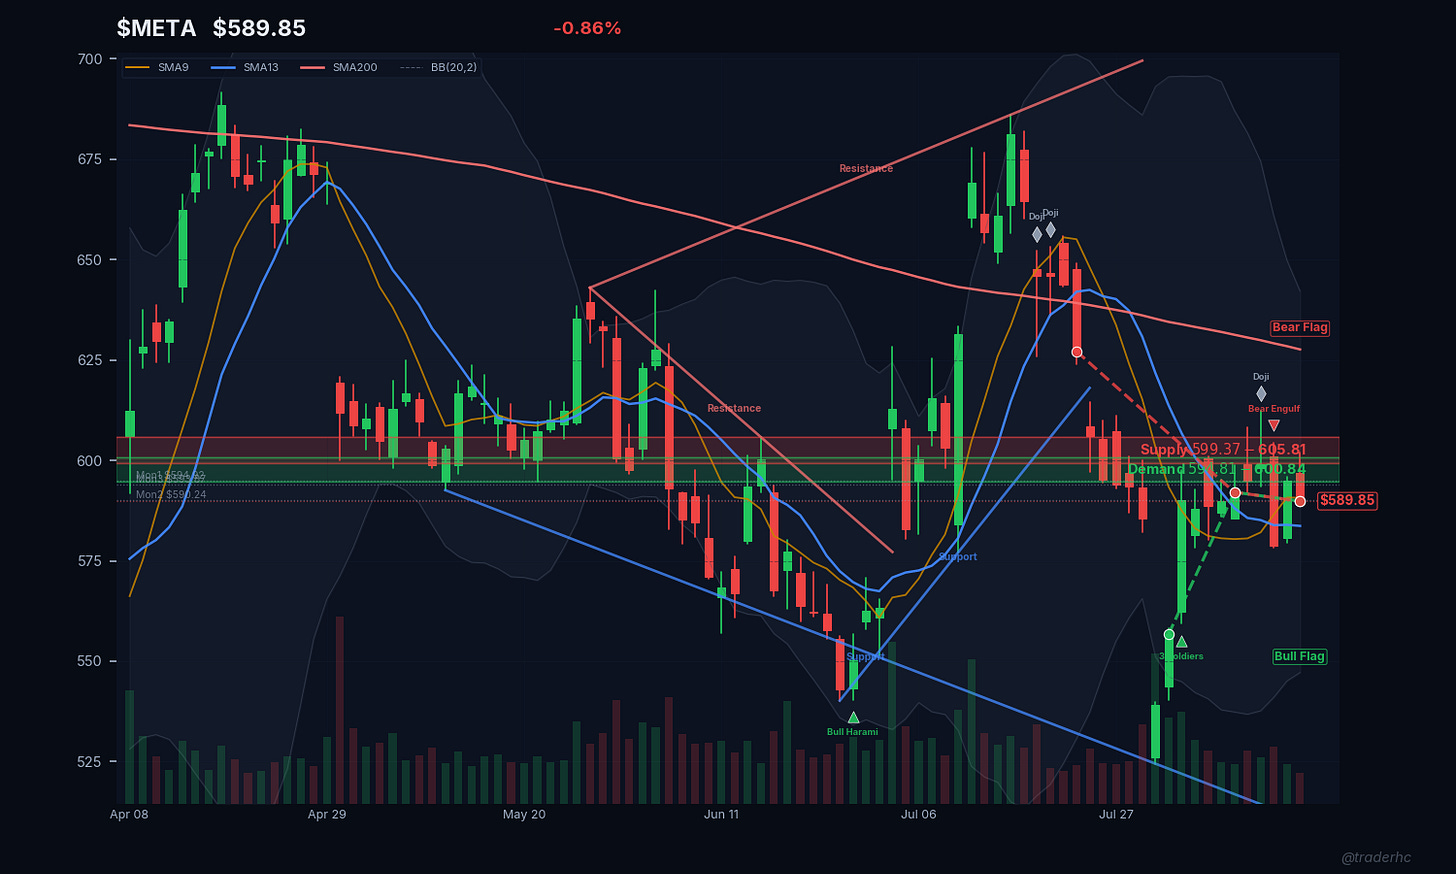Image resolution: width=1456 pixels, height=874 pixels.
Task: Click the Support label near Jul 06
Action: tap(958, 557)
